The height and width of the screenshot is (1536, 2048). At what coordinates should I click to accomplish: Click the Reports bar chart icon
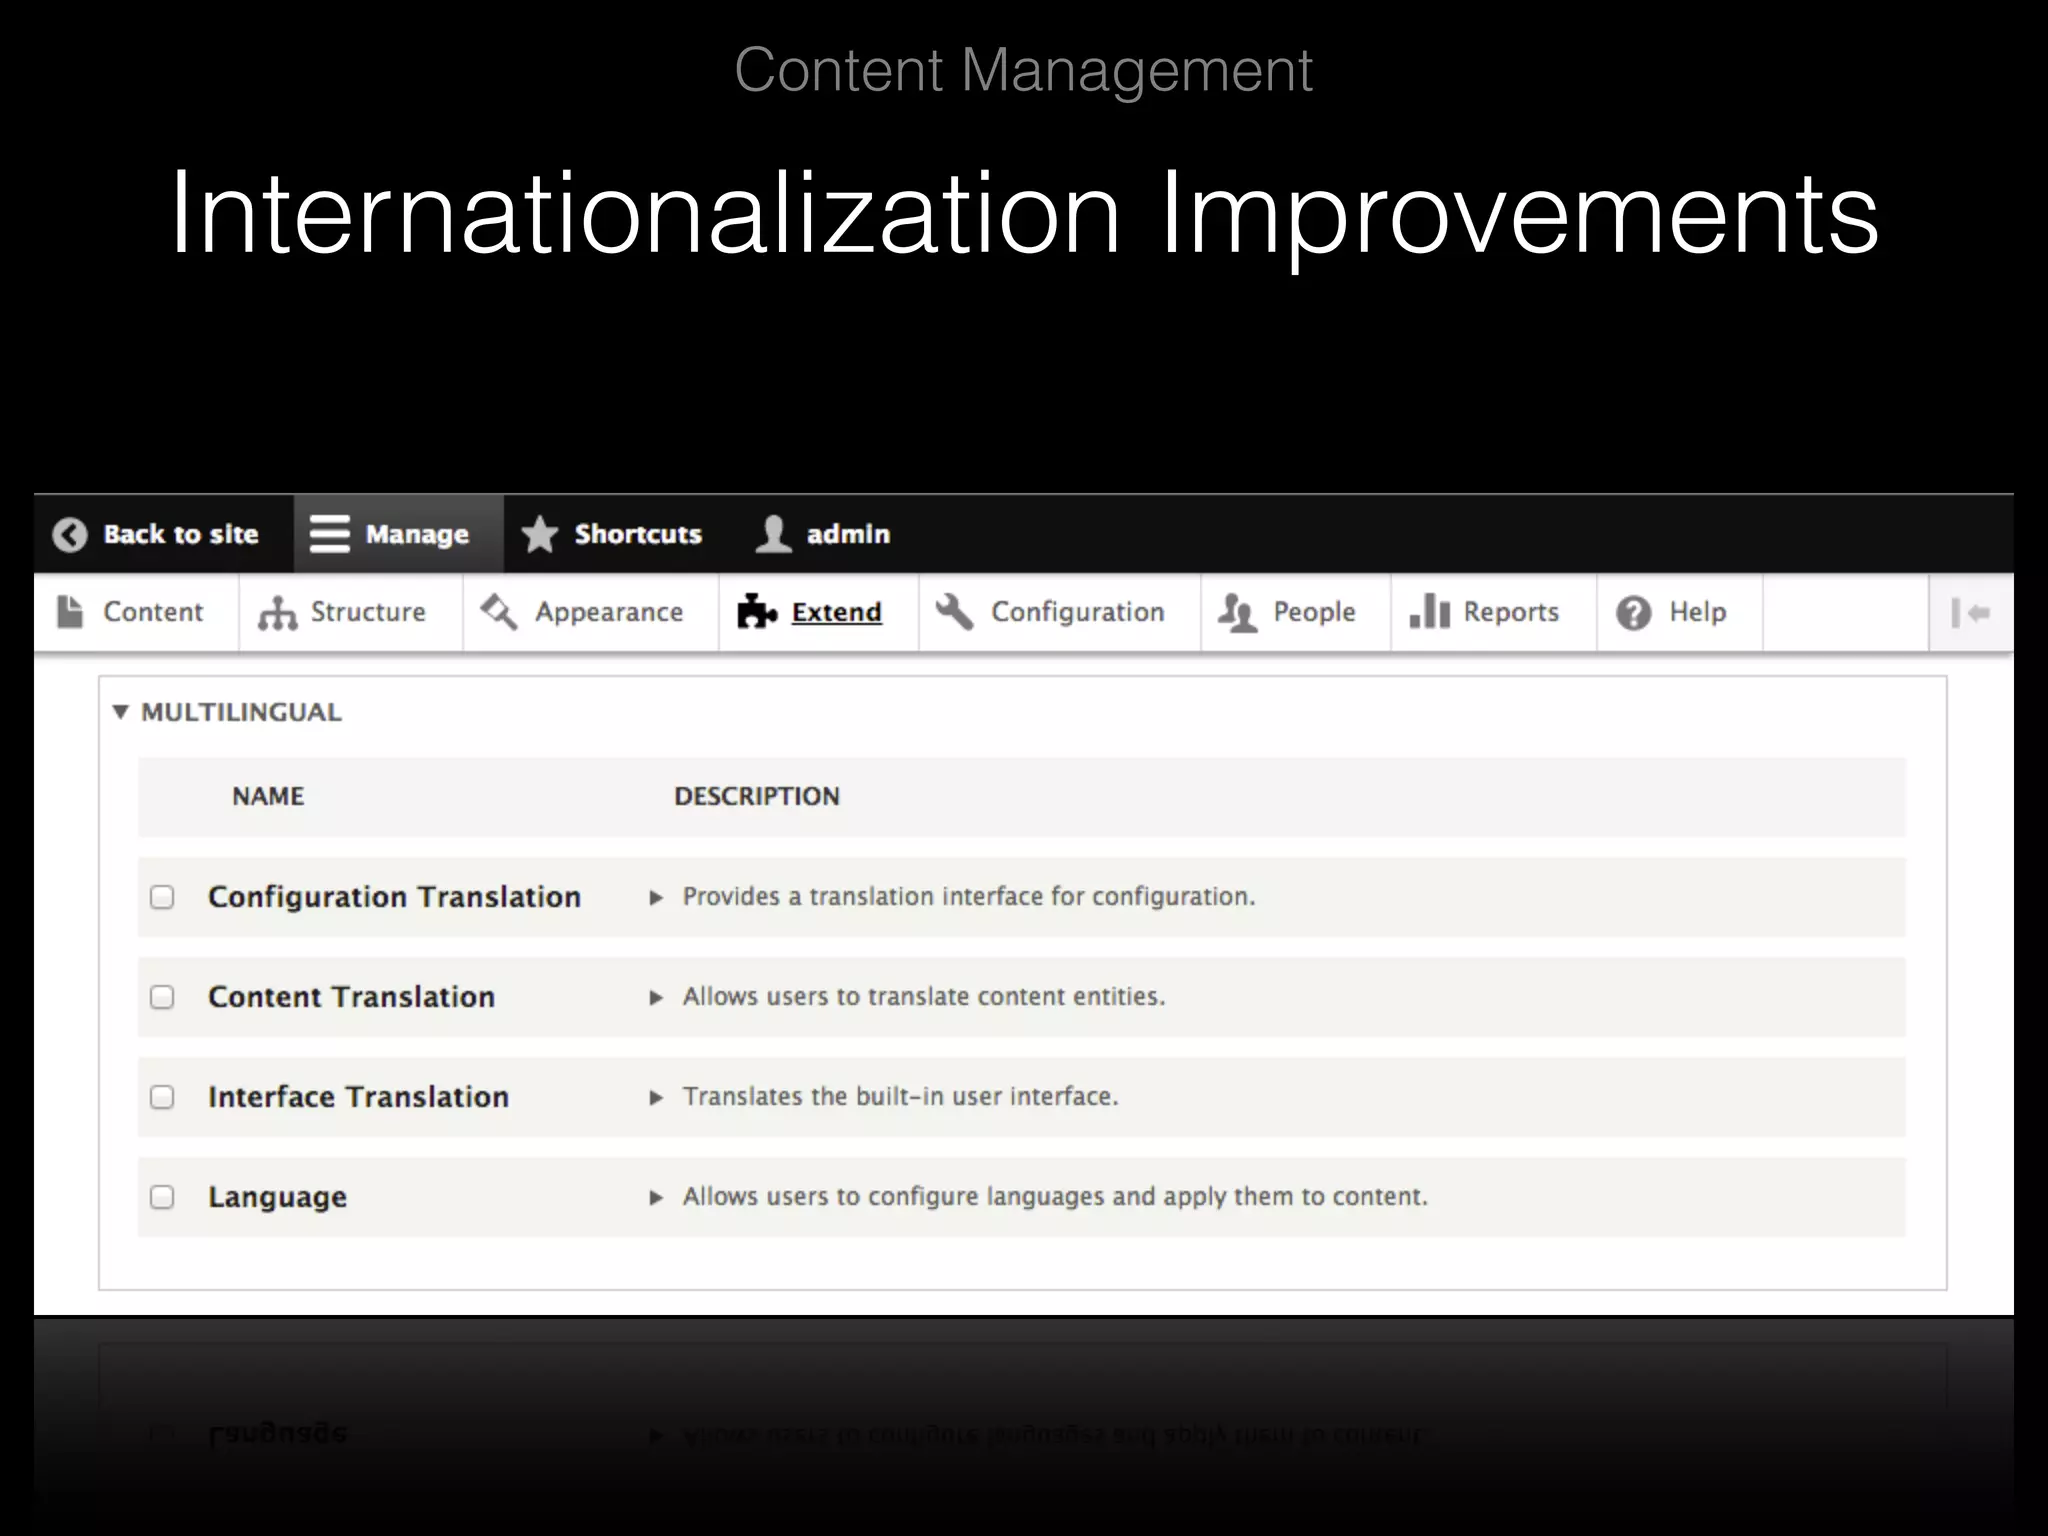1429,611
